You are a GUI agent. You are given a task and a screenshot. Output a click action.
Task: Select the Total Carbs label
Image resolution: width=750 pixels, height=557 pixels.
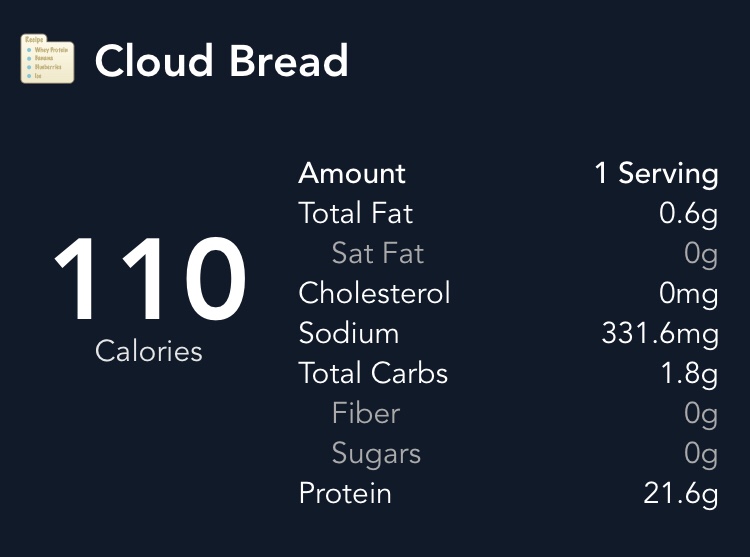point(373,373)
